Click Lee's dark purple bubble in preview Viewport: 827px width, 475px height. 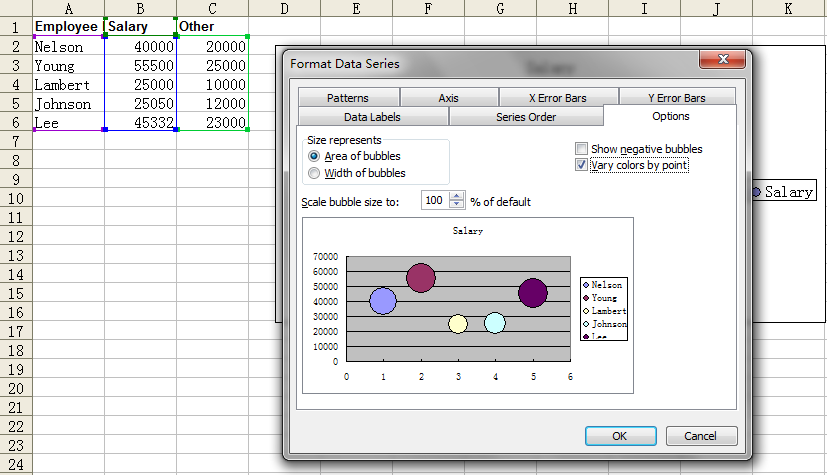click(533, 293)
